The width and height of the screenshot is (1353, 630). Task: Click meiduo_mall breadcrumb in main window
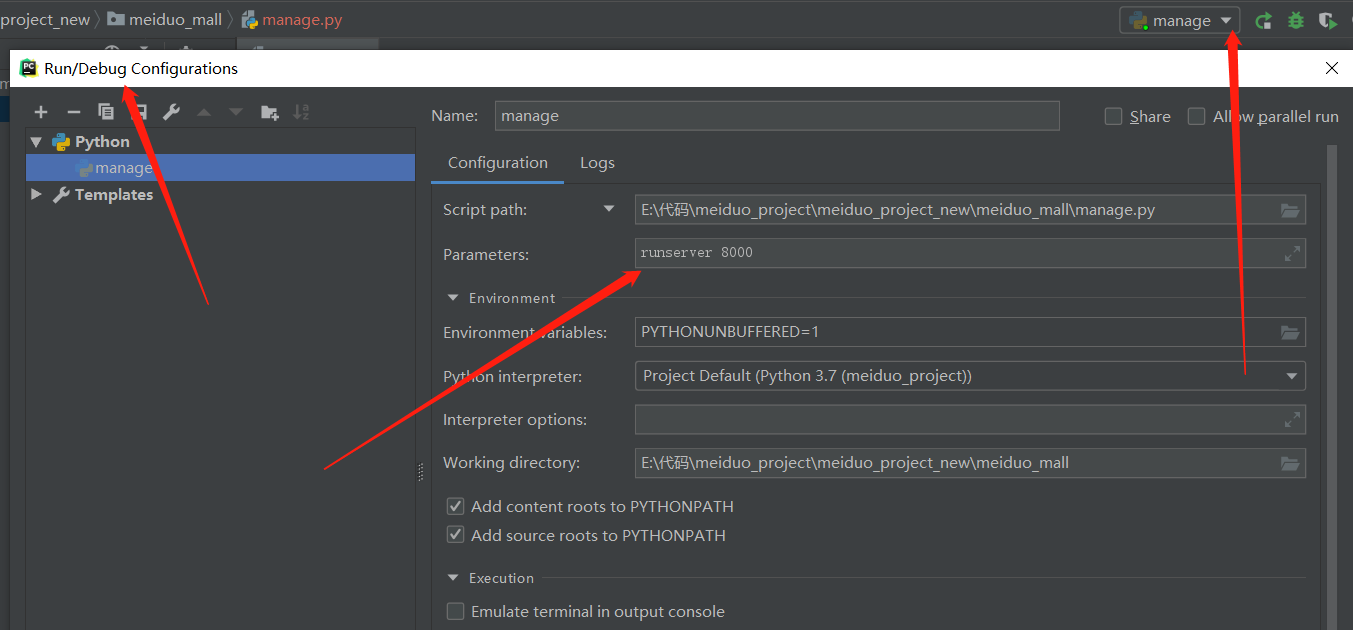(x=165, y=20)
